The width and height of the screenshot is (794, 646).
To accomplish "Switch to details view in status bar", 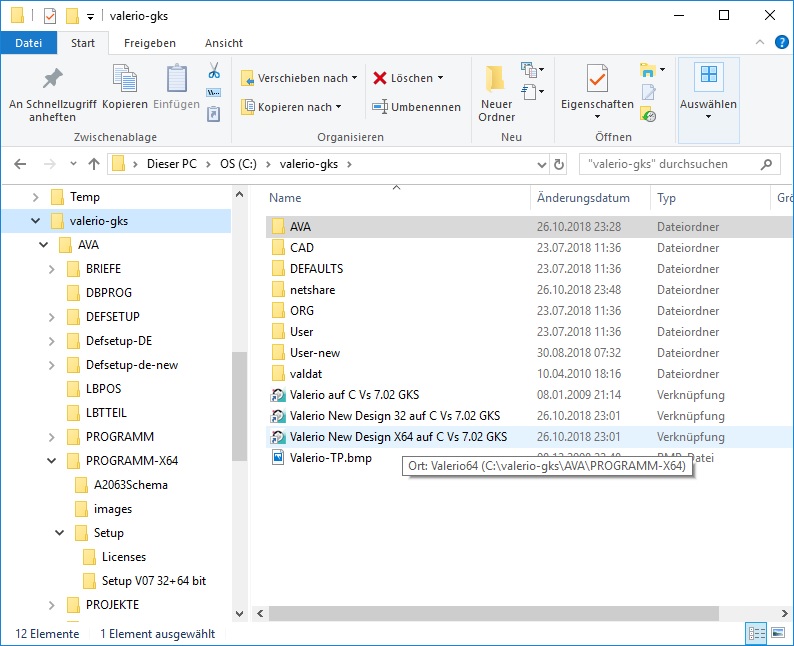I will click(756, 633).
